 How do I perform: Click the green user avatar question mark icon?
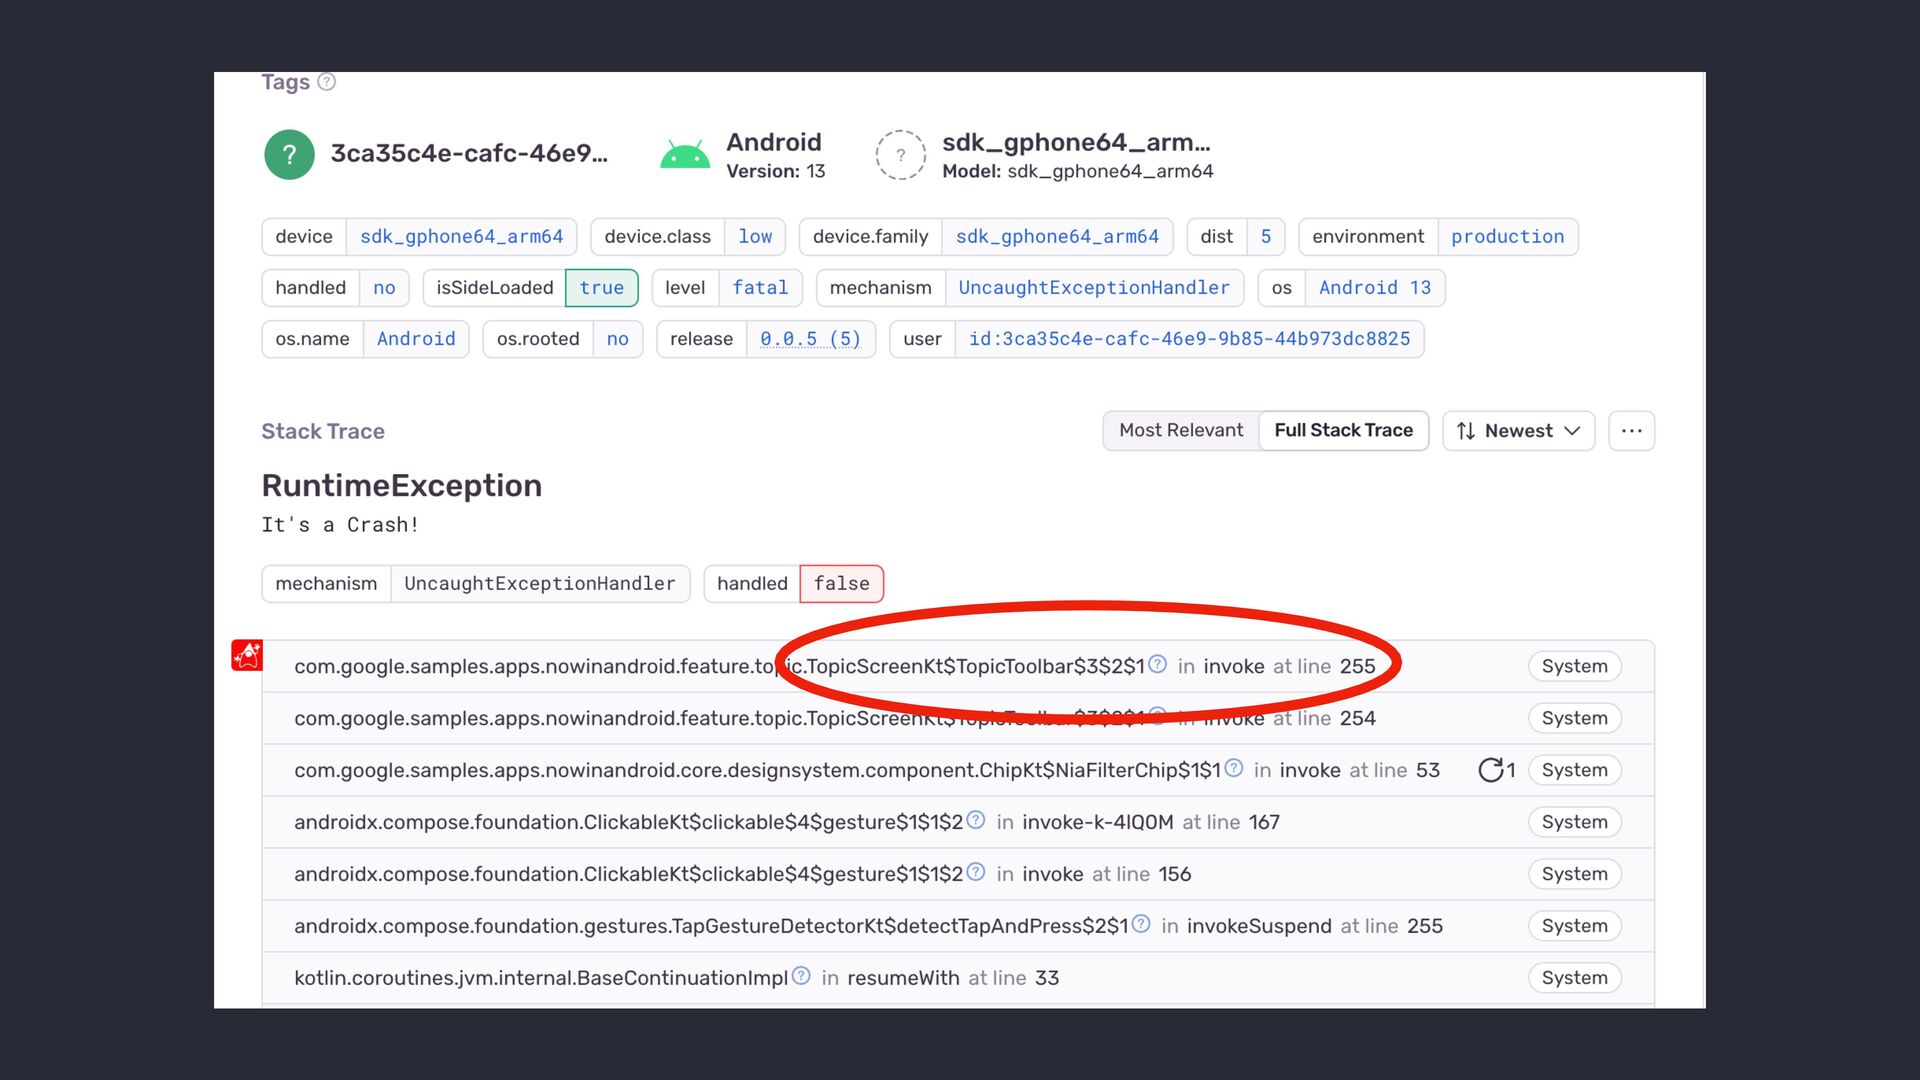coord(289,155)
